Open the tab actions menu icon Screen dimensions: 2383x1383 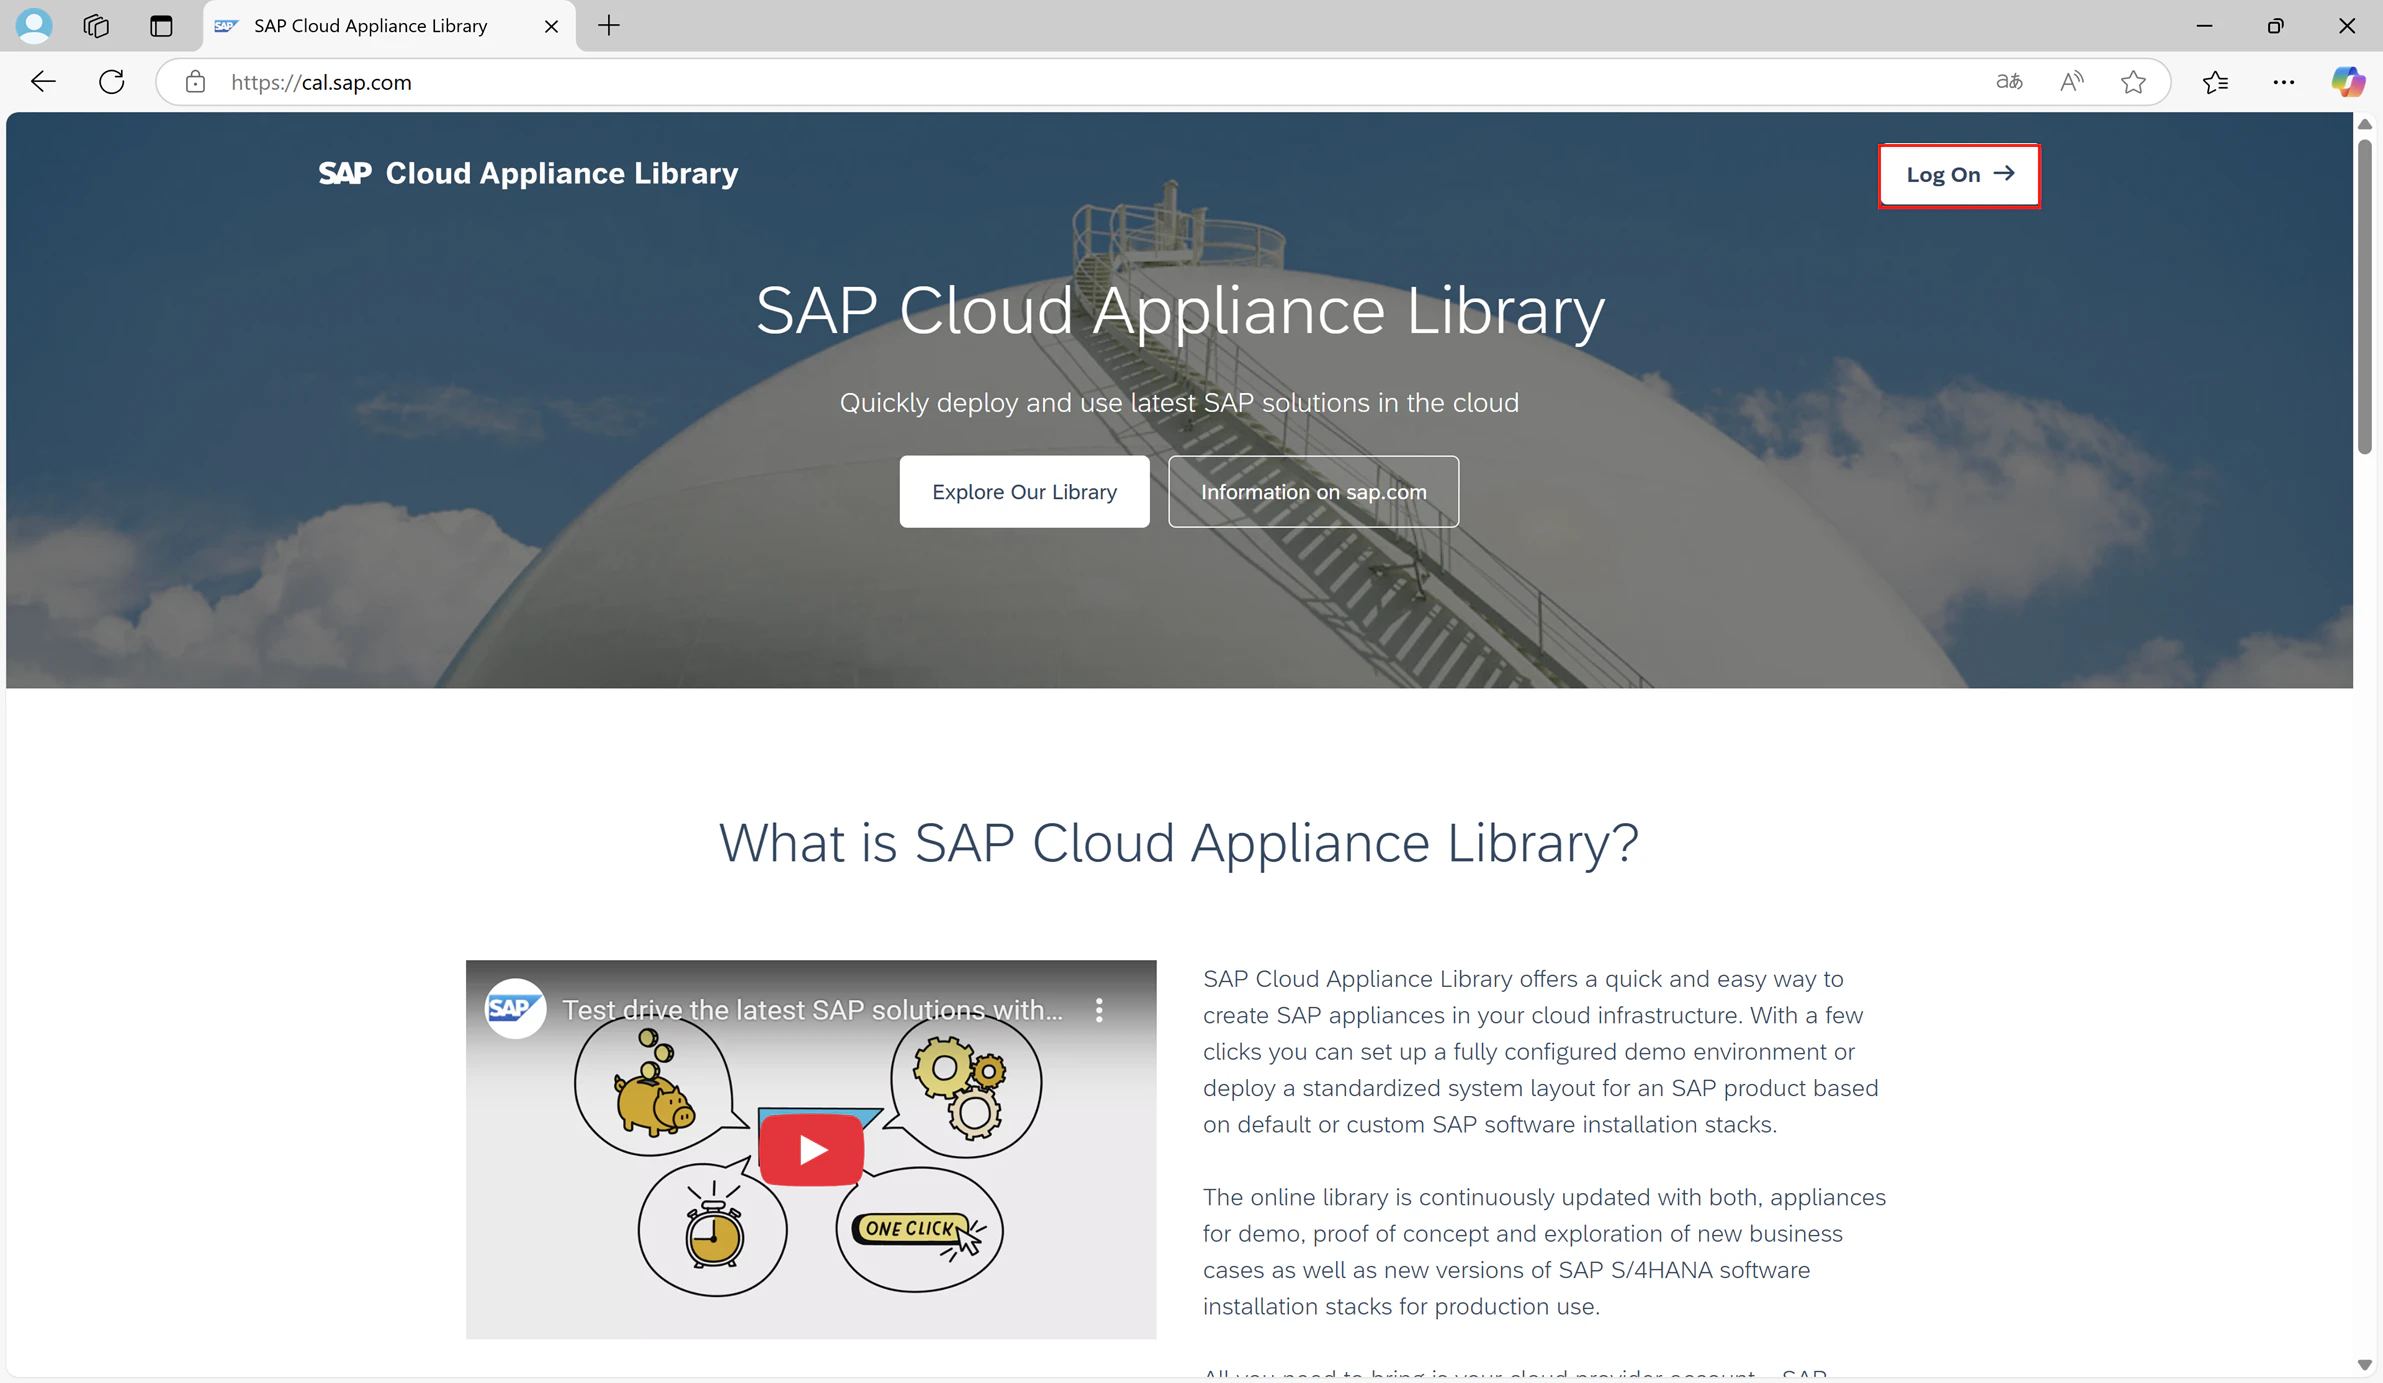click(161, 25)
